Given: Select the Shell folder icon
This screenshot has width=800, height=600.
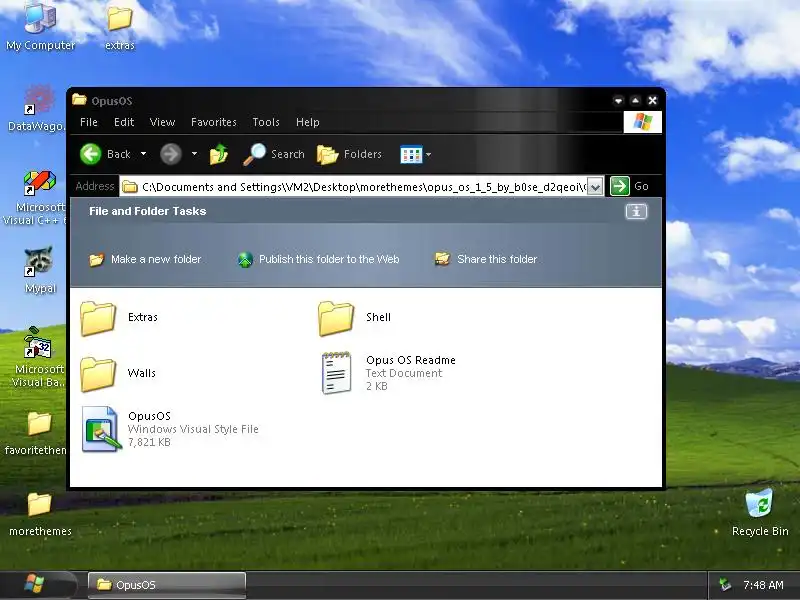Looking at the screenshot, I should [x=336, y=318].
